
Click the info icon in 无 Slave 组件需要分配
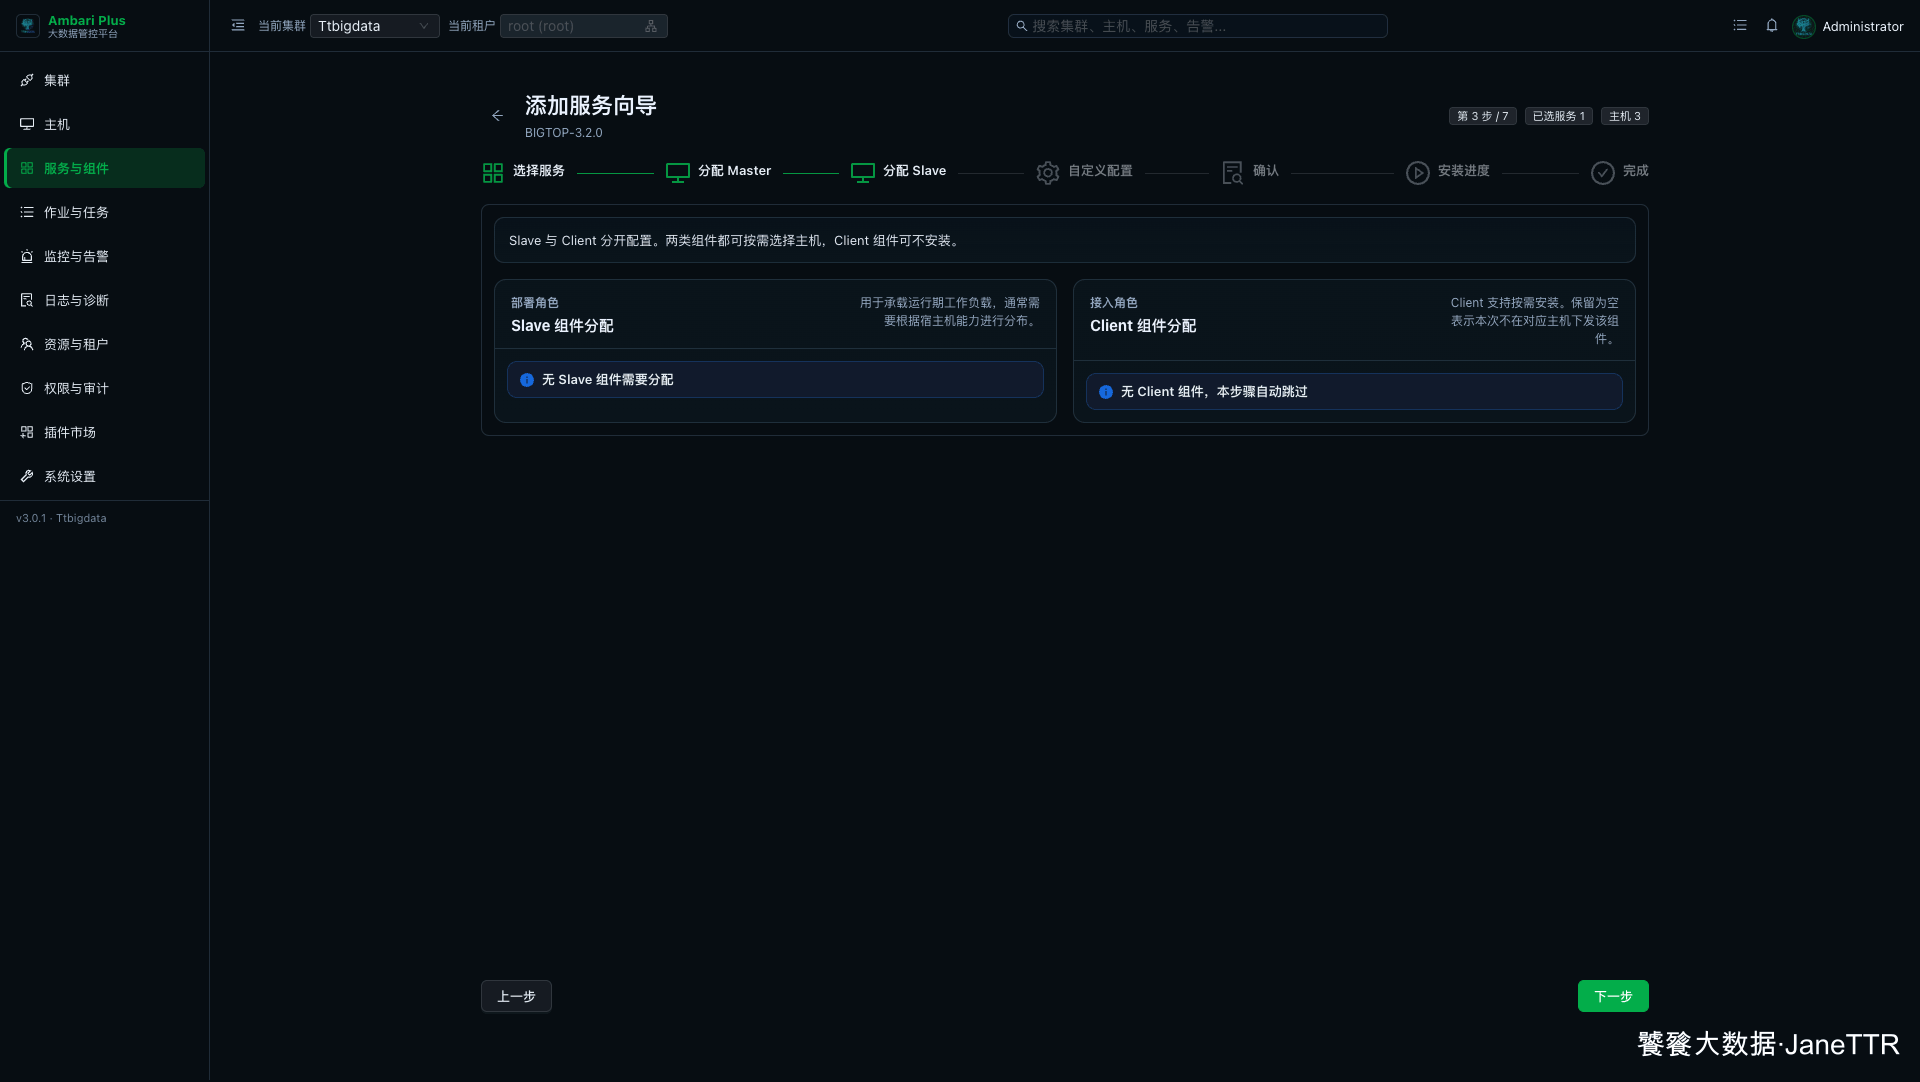tap(527, 380)
